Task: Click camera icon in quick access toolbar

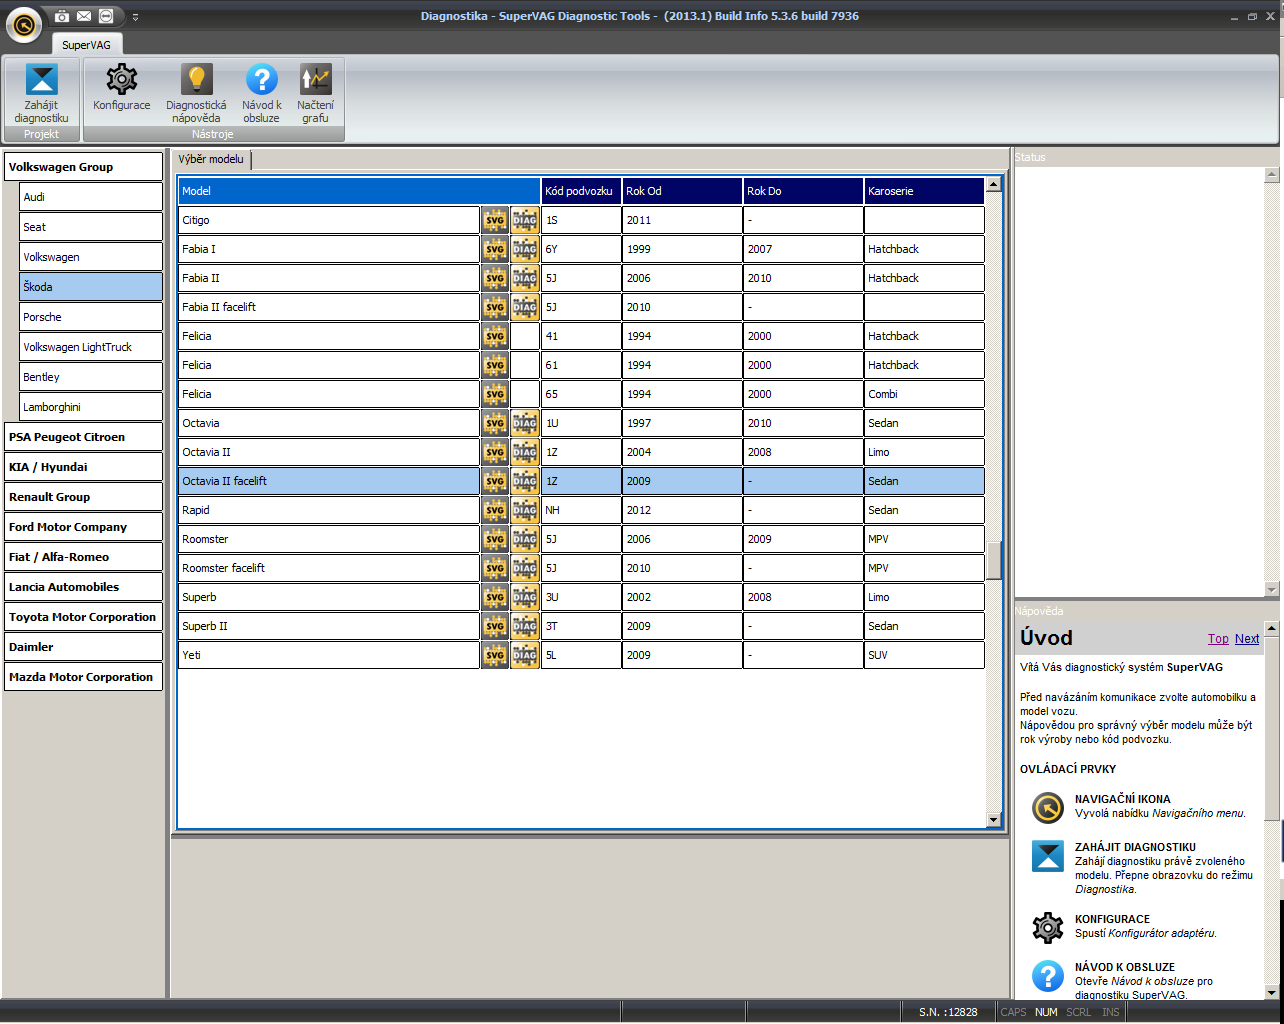Action: (62, 16)
